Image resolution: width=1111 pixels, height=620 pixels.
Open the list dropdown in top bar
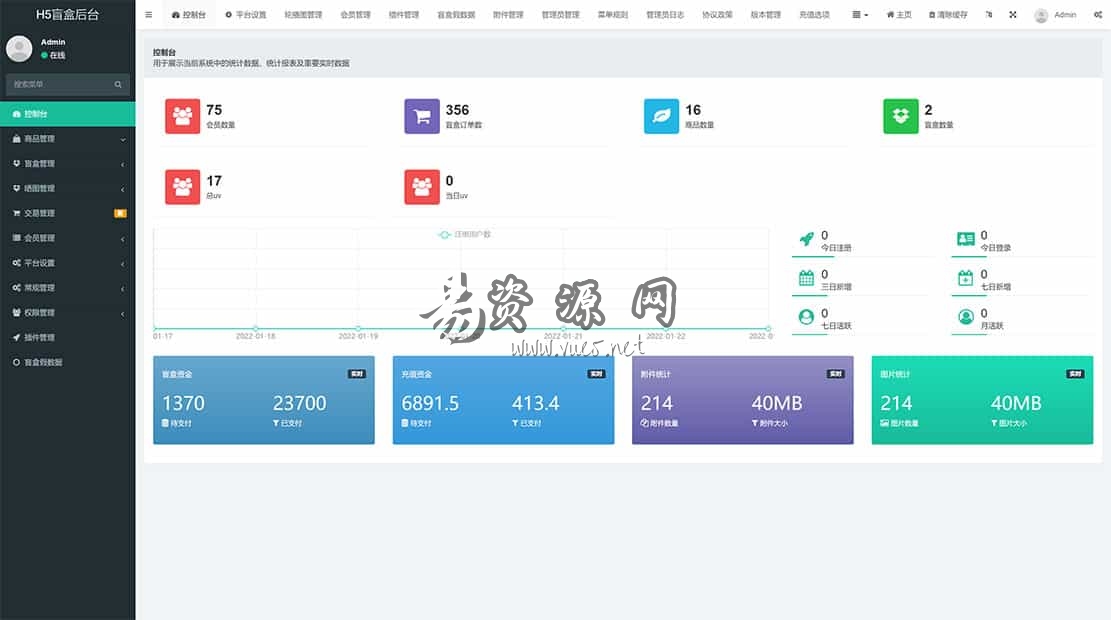(859, 14)
